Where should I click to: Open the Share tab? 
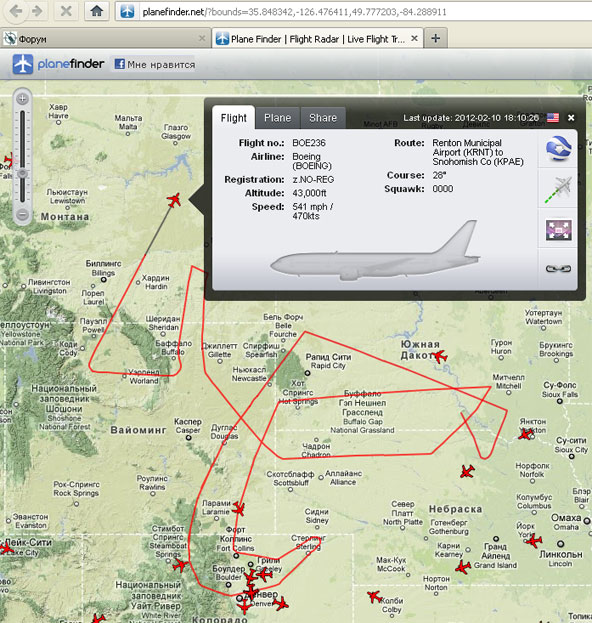(323, 118)
